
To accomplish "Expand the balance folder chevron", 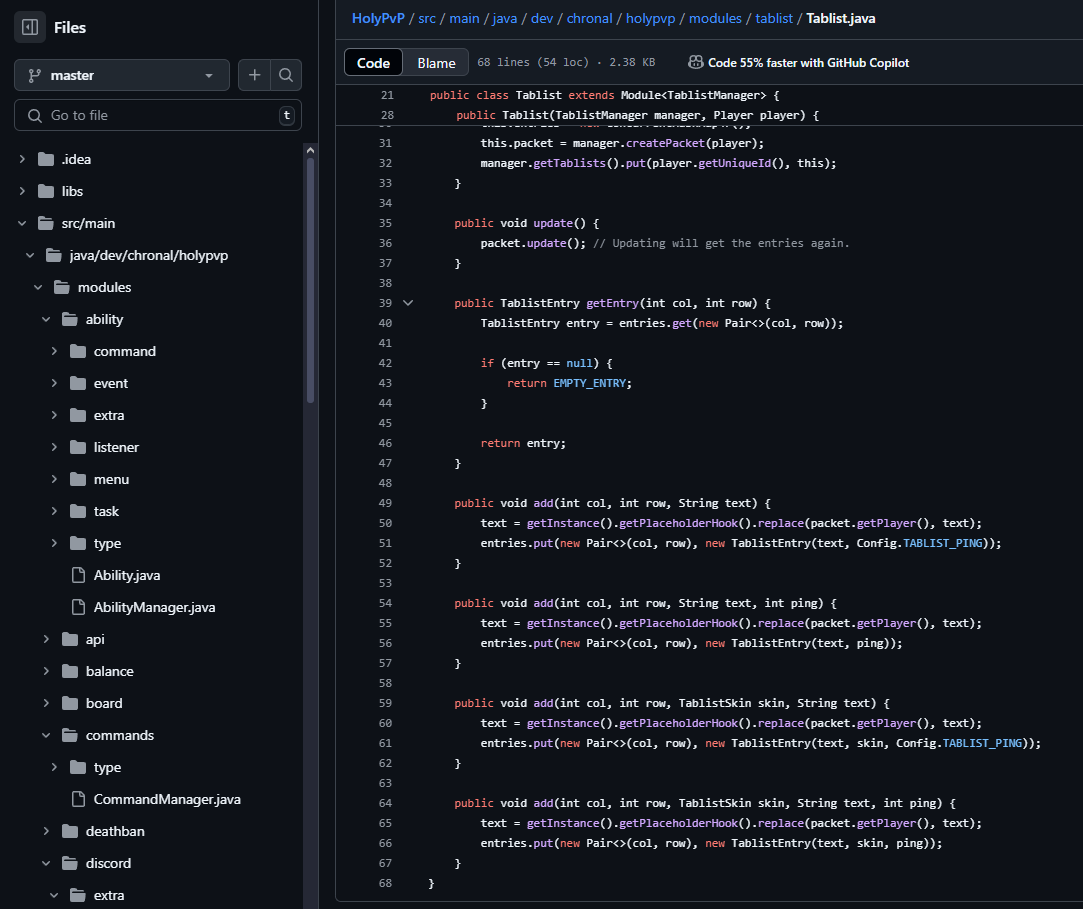I will [46, 671].
